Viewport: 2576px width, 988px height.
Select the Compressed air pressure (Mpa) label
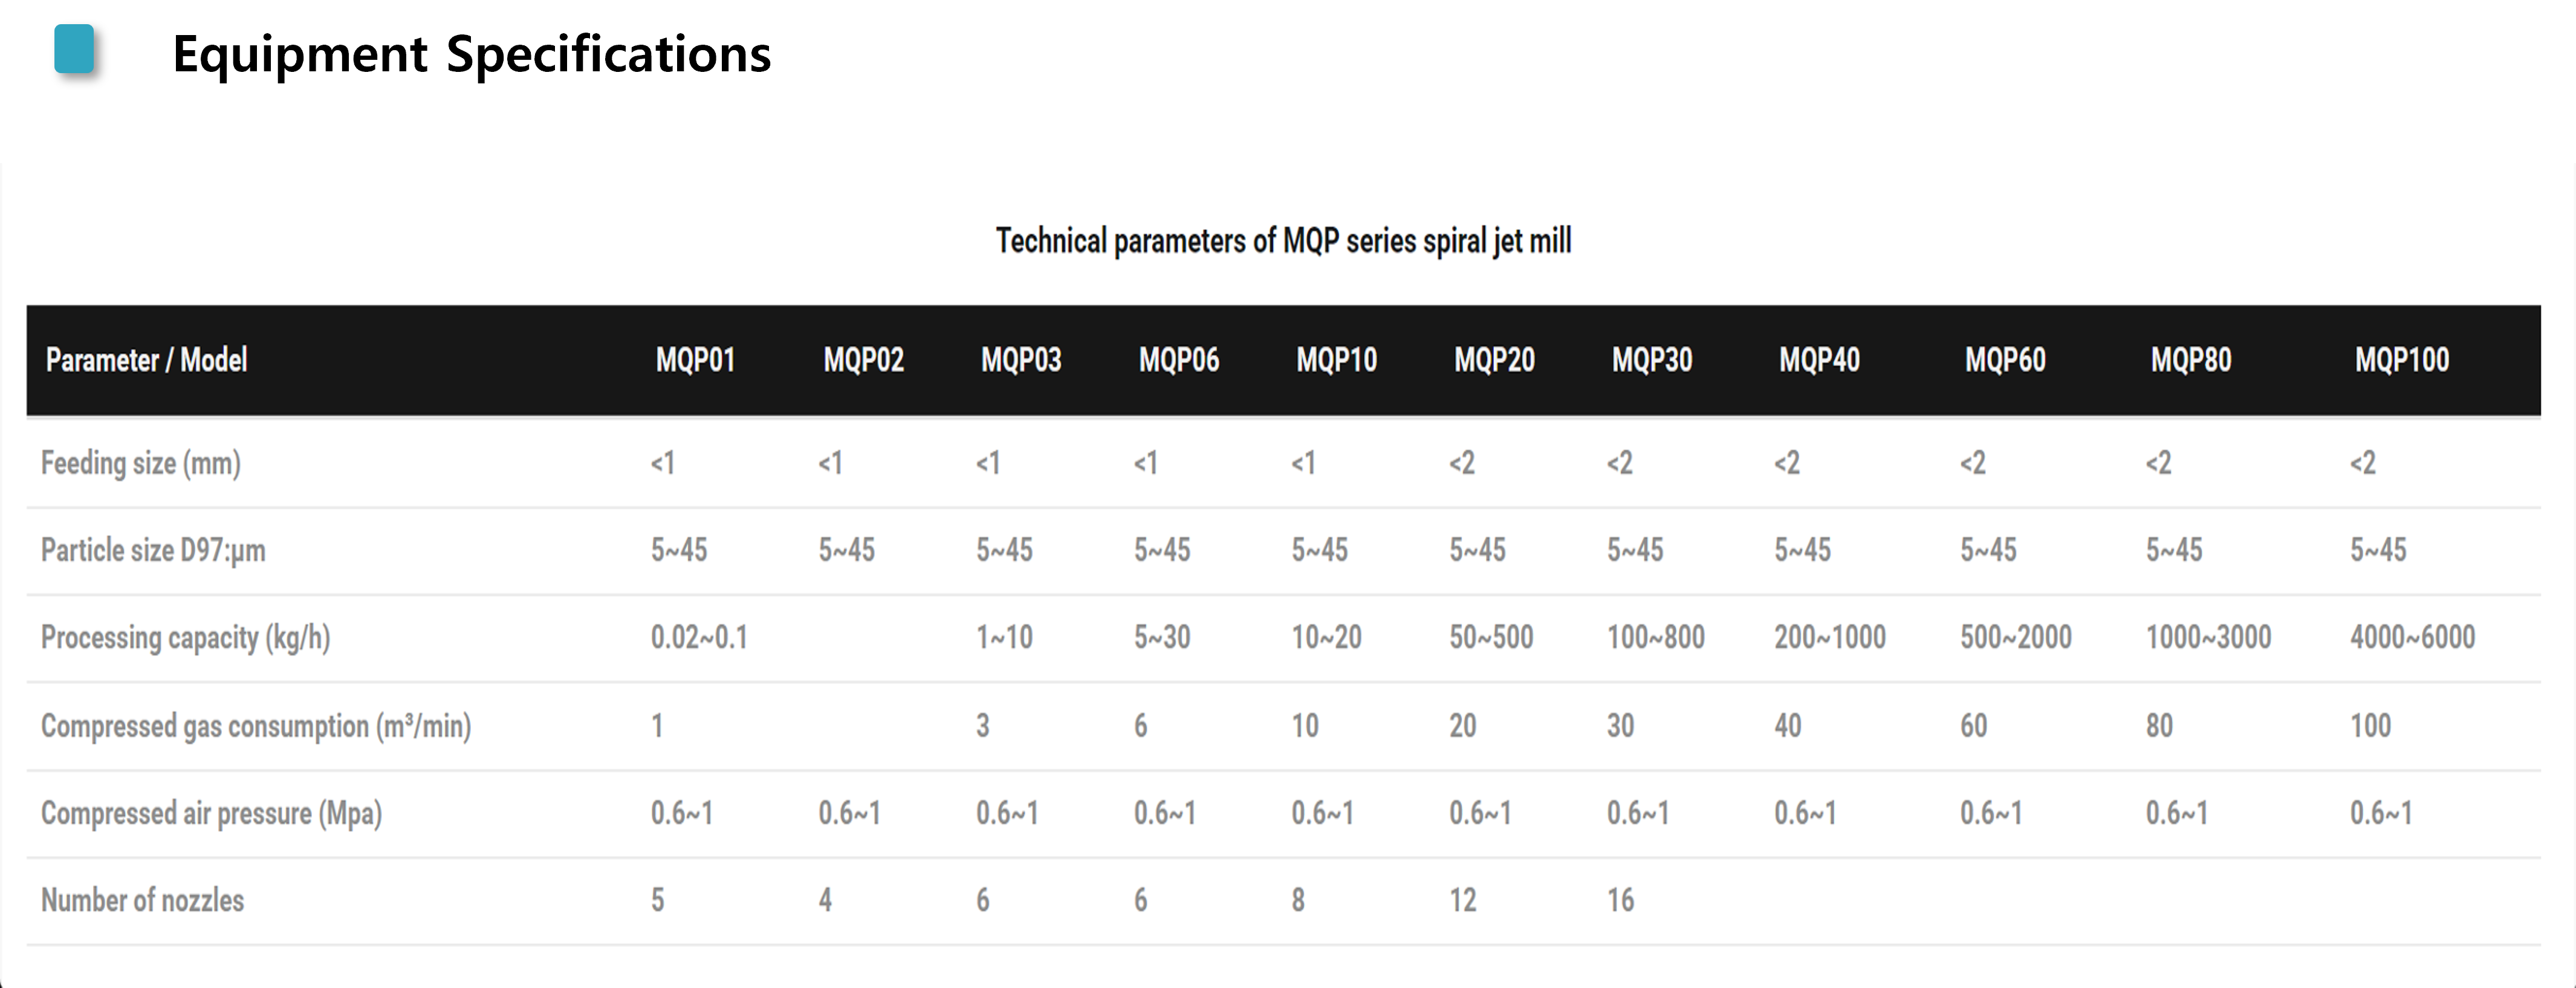click(211, 813)
